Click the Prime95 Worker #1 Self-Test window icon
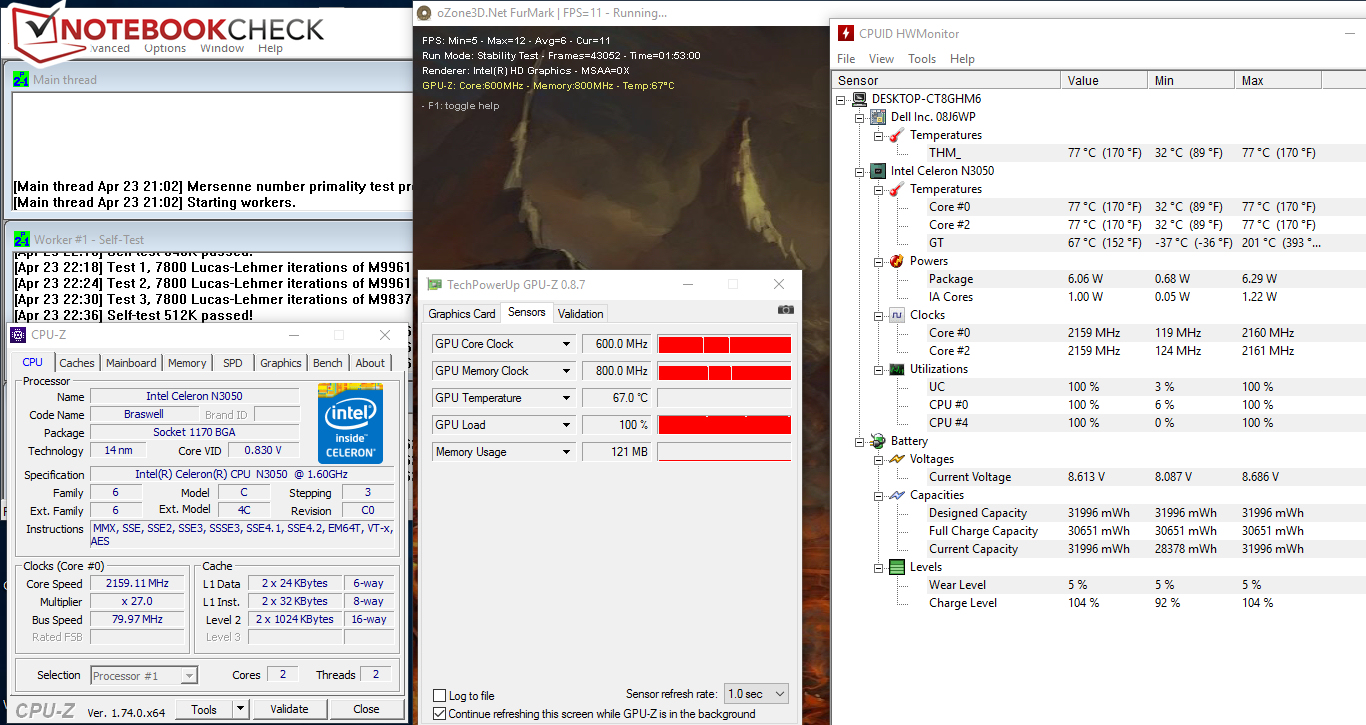 tap(21, 240)
